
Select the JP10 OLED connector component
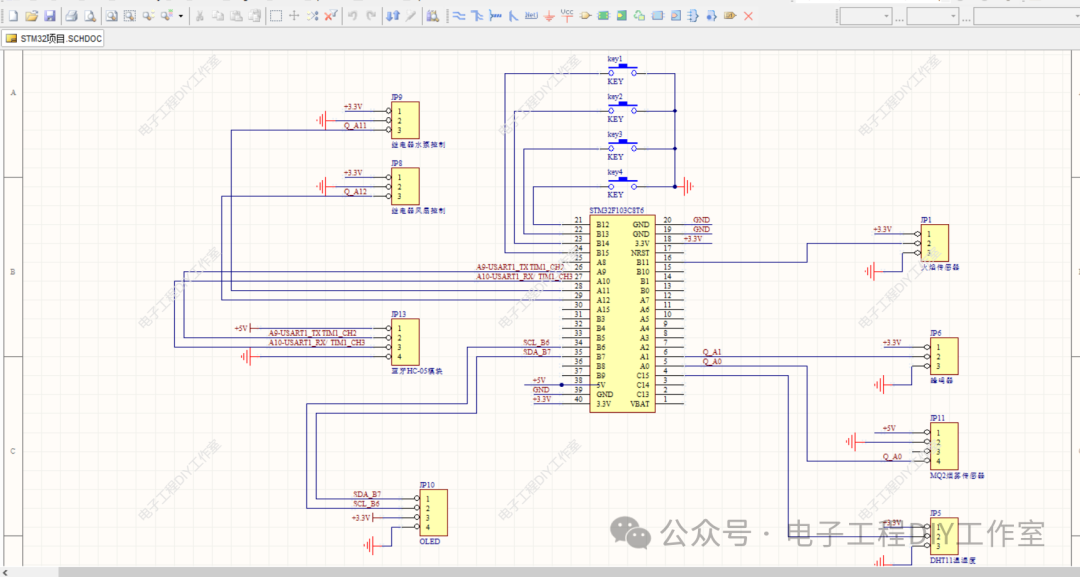pos(433,513)
